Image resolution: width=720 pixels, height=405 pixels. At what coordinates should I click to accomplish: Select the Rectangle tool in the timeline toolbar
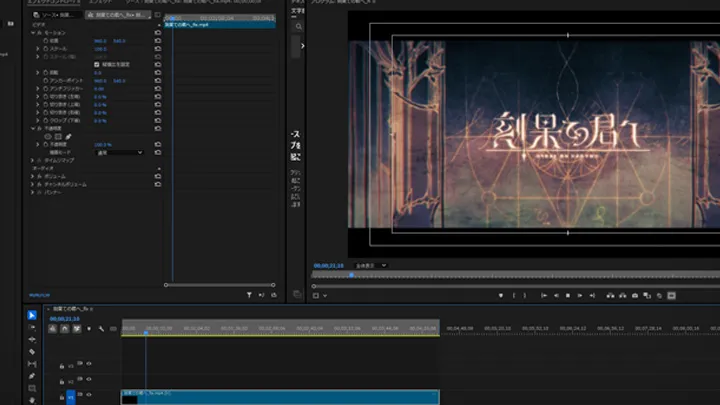[x=32, y=388]
